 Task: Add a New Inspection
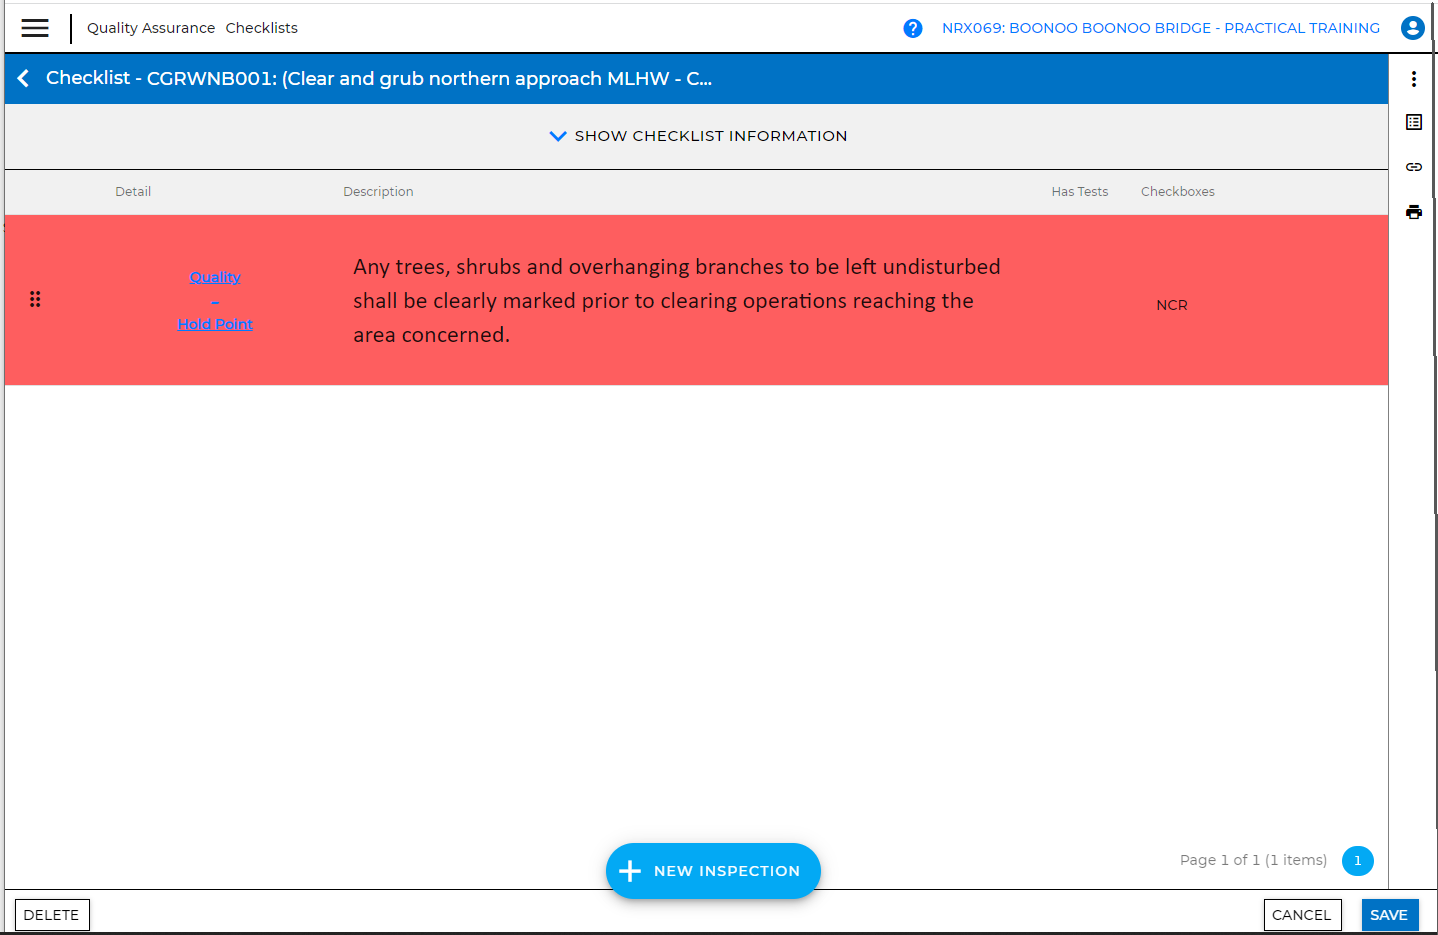tap(713, 871)
